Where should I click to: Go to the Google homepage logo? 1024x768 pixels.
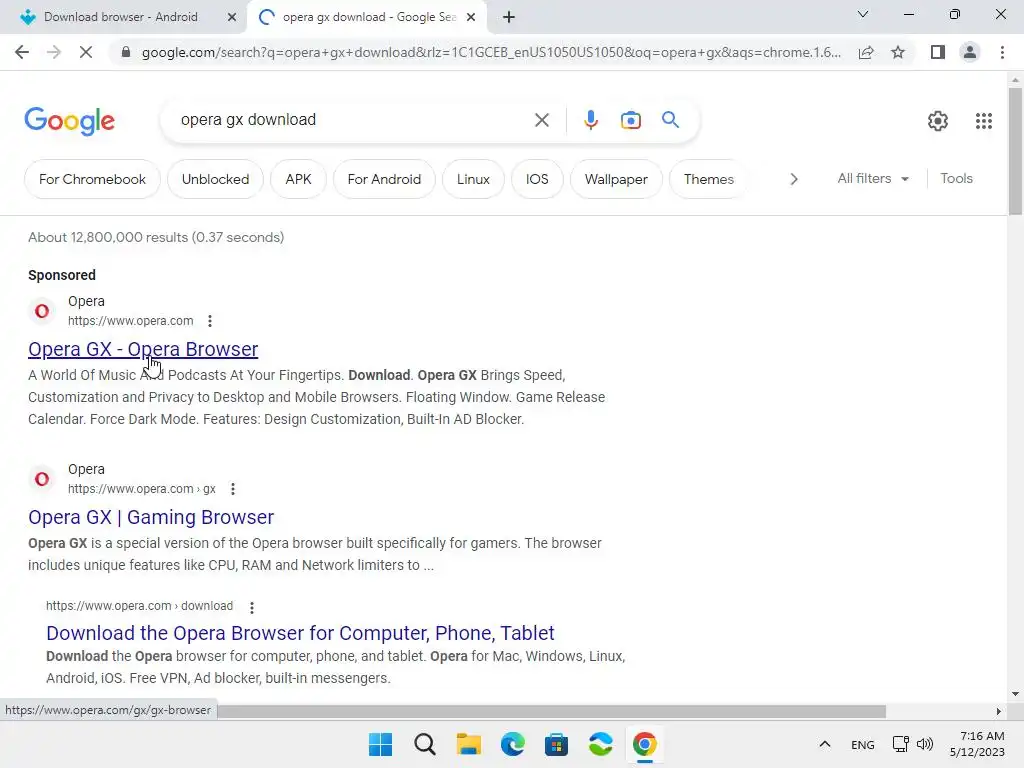click(70, 121)
